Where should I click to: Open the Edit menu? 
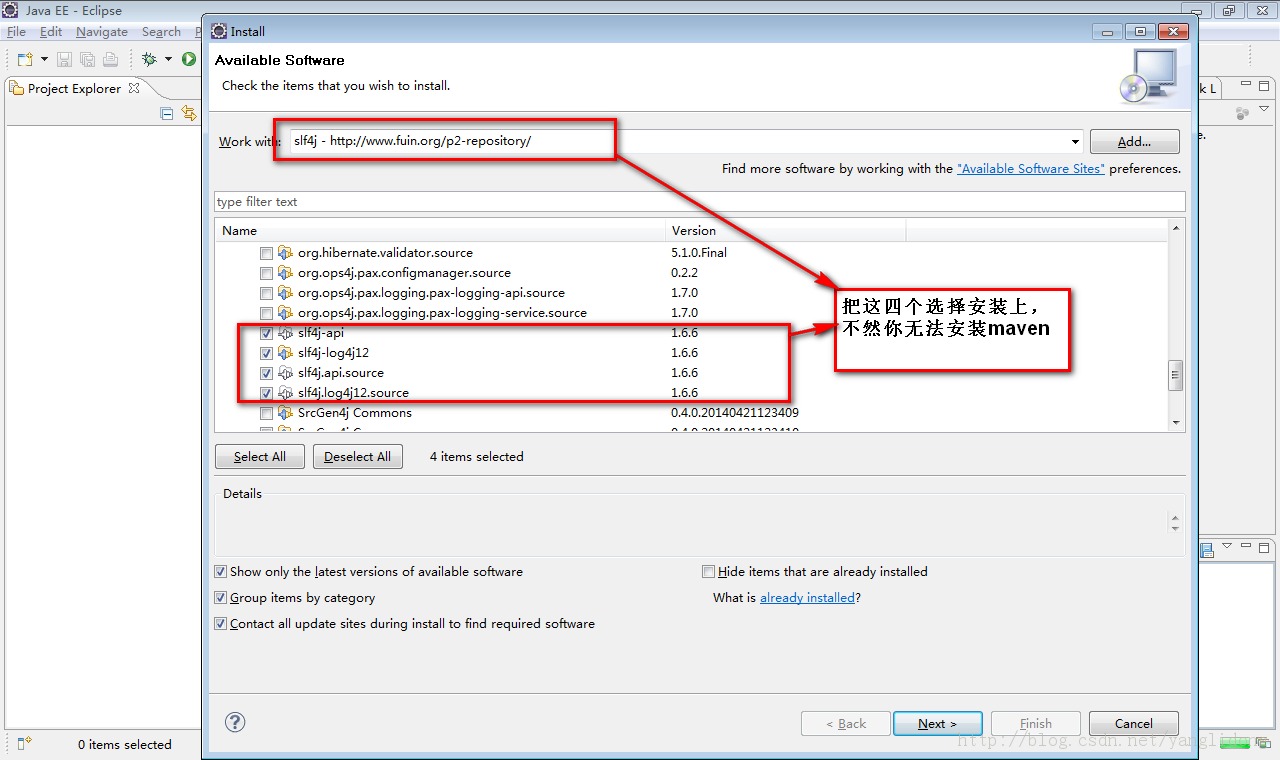[51, 32]
